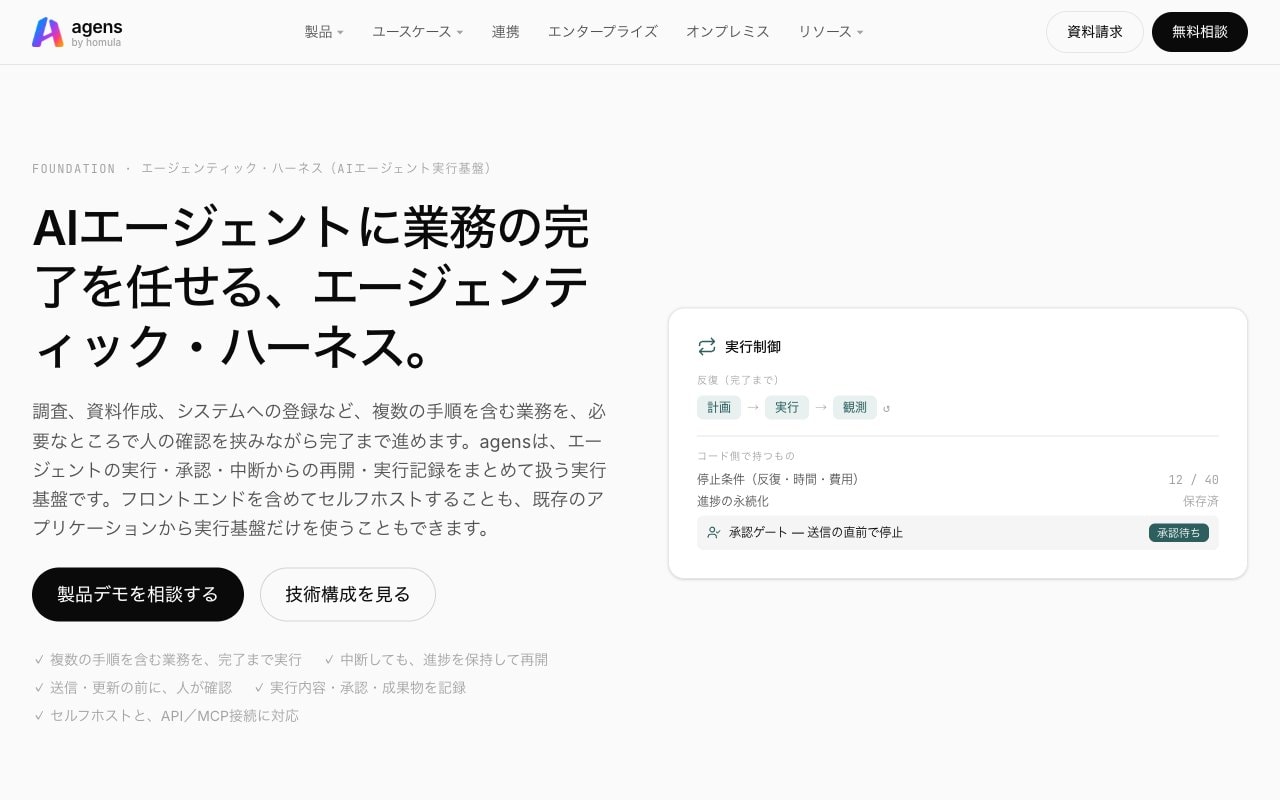Click the 保存済 status text
The image size is (1280, 800).
(1201, 502)
